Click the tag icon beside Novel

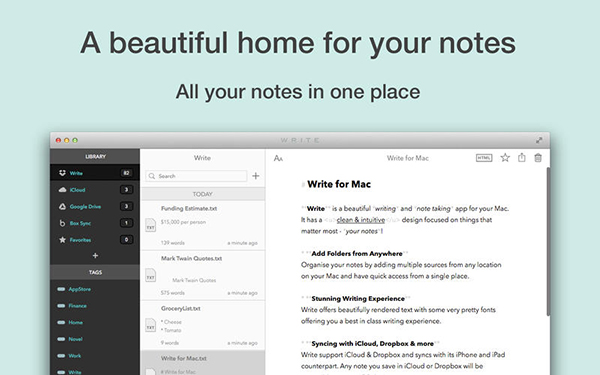[61, 339]
